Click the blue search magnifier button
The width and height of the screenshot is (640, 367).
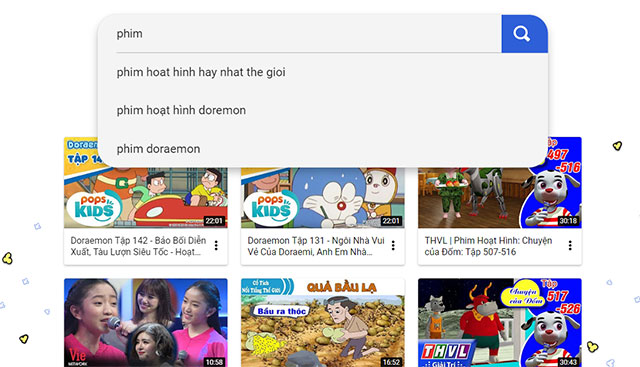pyautogui.click(x=524, y=34)
